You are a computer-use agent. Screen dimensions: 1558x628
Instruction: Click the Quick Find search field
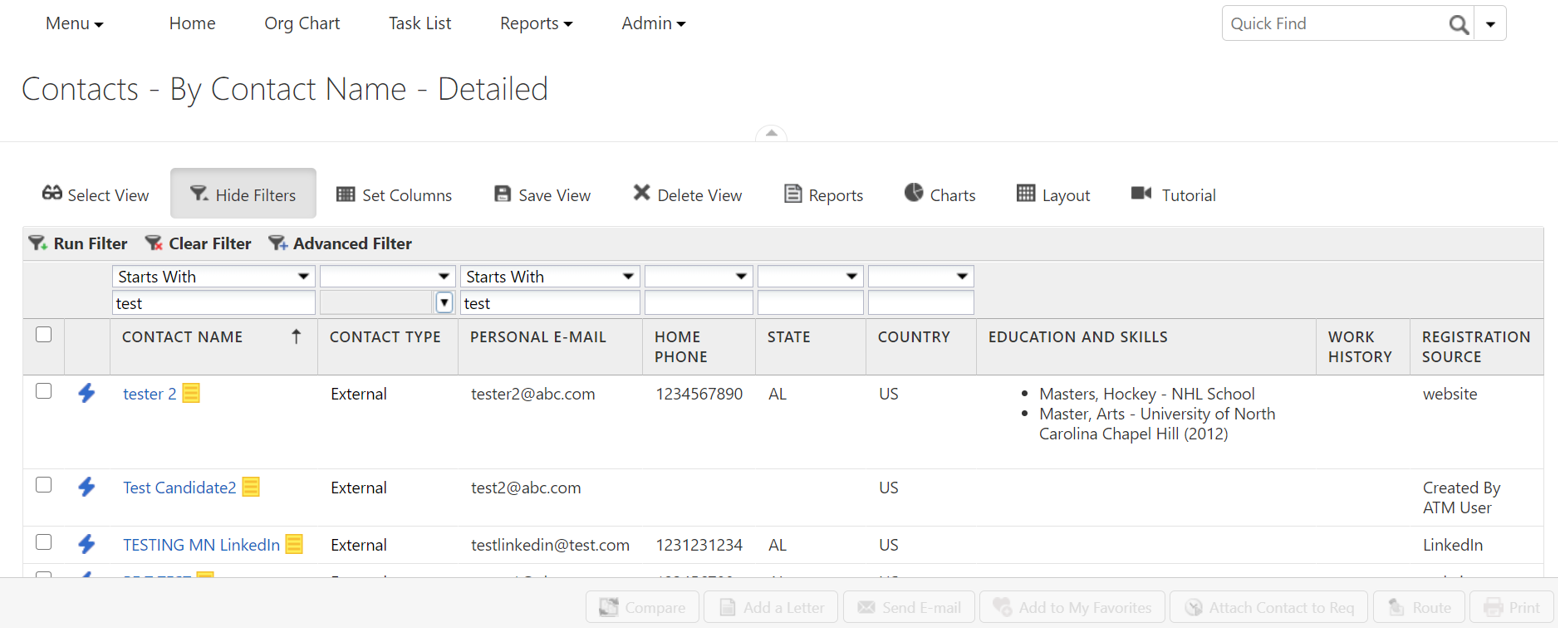click(x=1334, y=24)
